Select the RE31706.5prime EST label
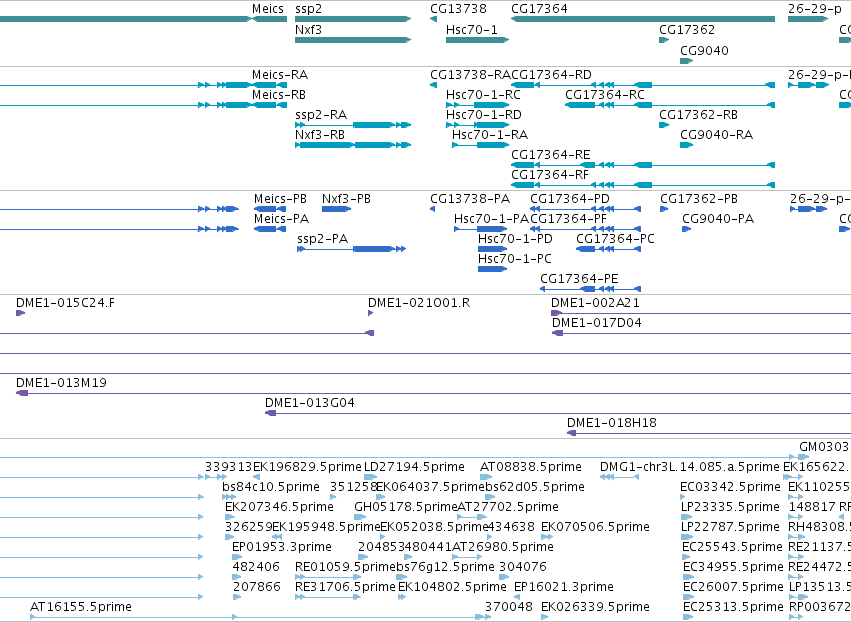 pyautogui.click(x=345, y=587)
